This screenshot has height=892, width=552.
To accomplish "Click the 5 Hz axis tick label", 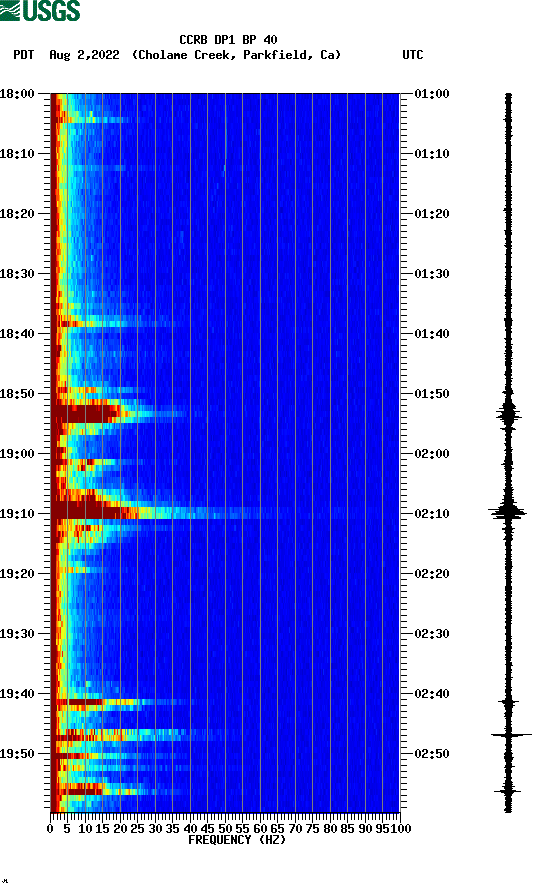I will 67,829.
